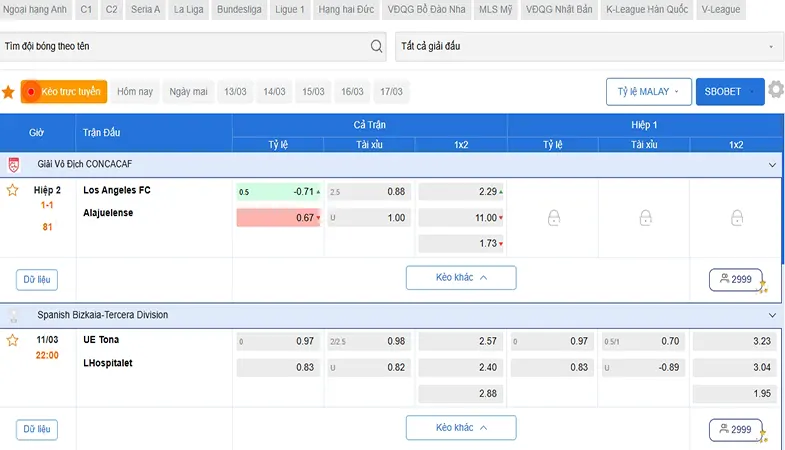Click the 1.73 1x2 odds cell
The width and height of the screenshot is (785, 450).
click(461, 244)
